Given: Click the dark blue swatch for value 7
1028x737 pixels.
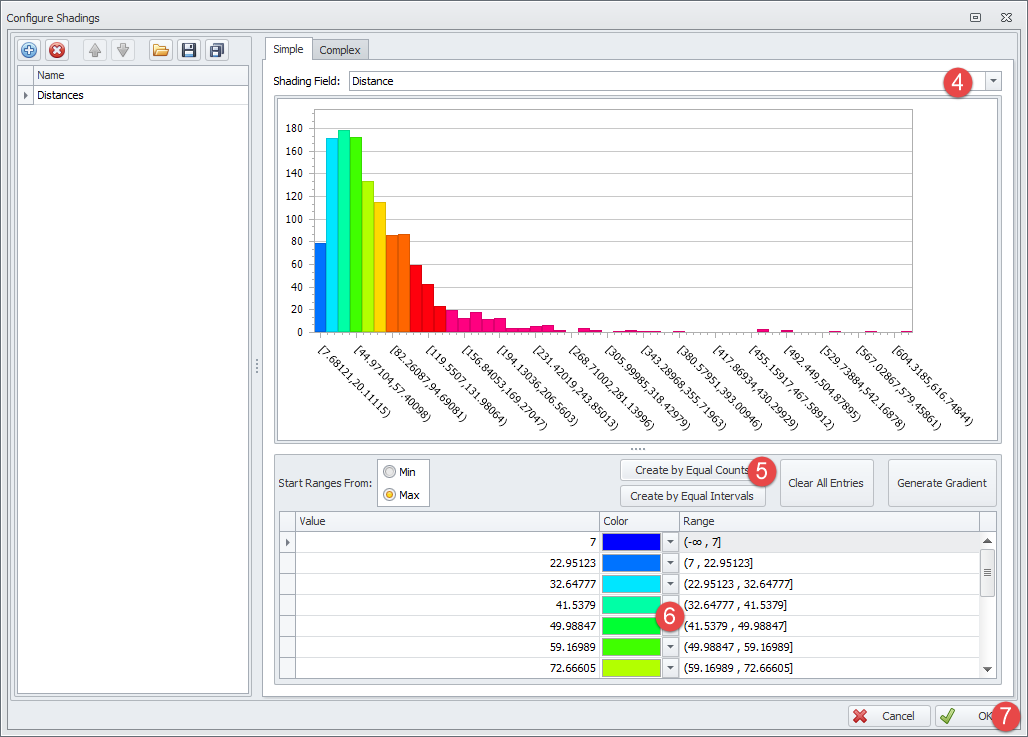Looking at the screenshot, I should 631,542.
